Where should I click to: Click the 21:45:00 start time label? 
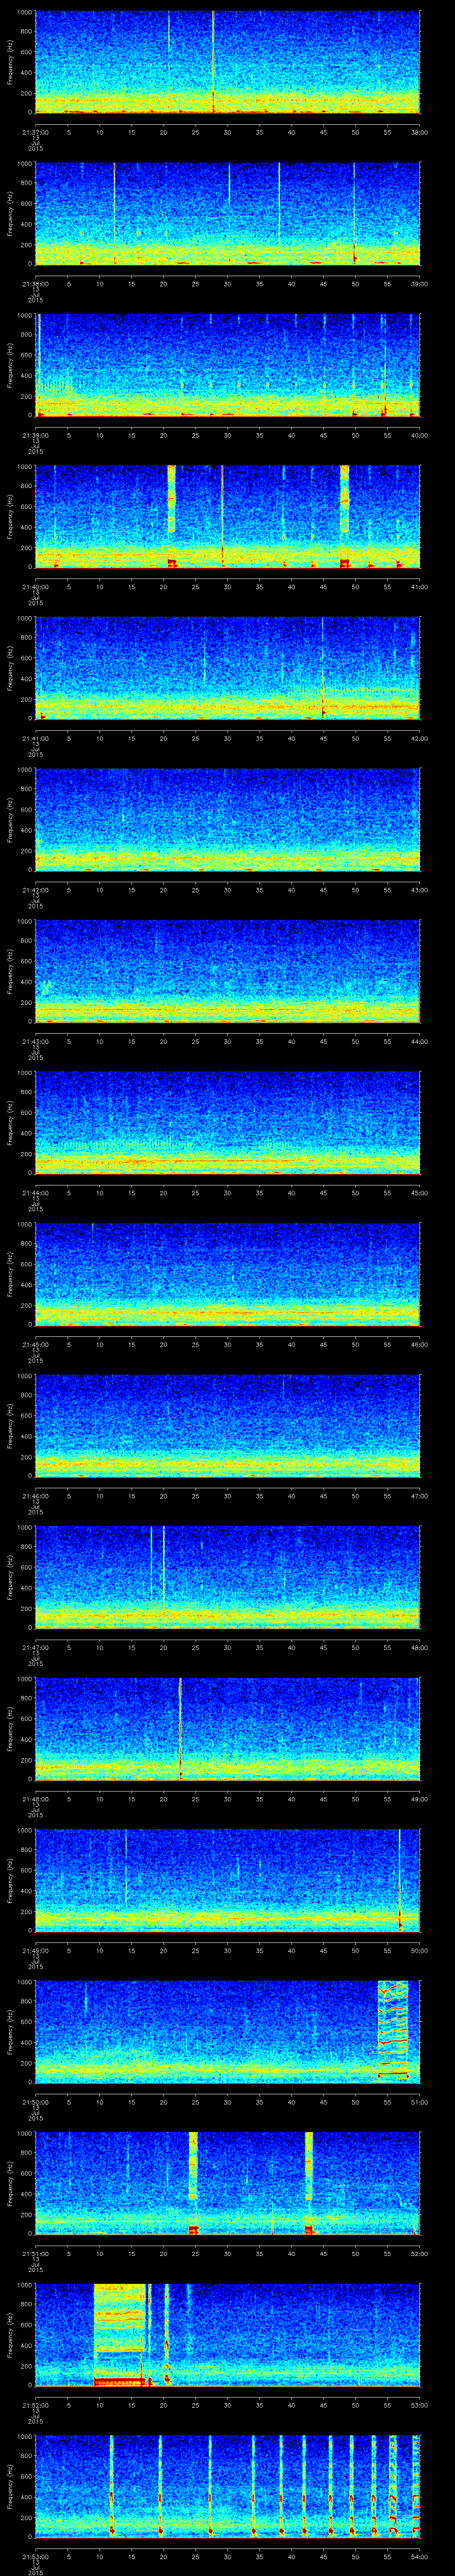[x=35, y=1344]
